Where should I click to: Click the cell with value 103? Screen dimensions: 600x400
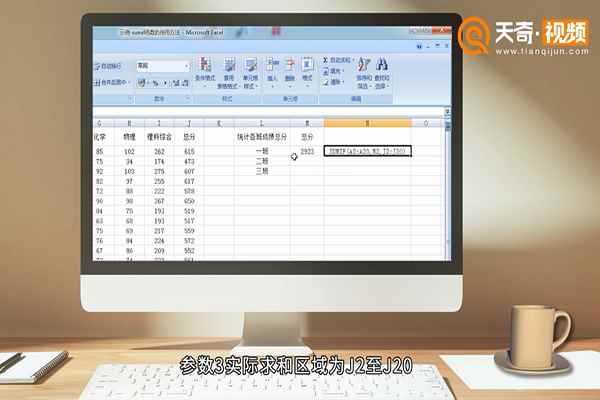pyautogui.click(x=129, y=171)
